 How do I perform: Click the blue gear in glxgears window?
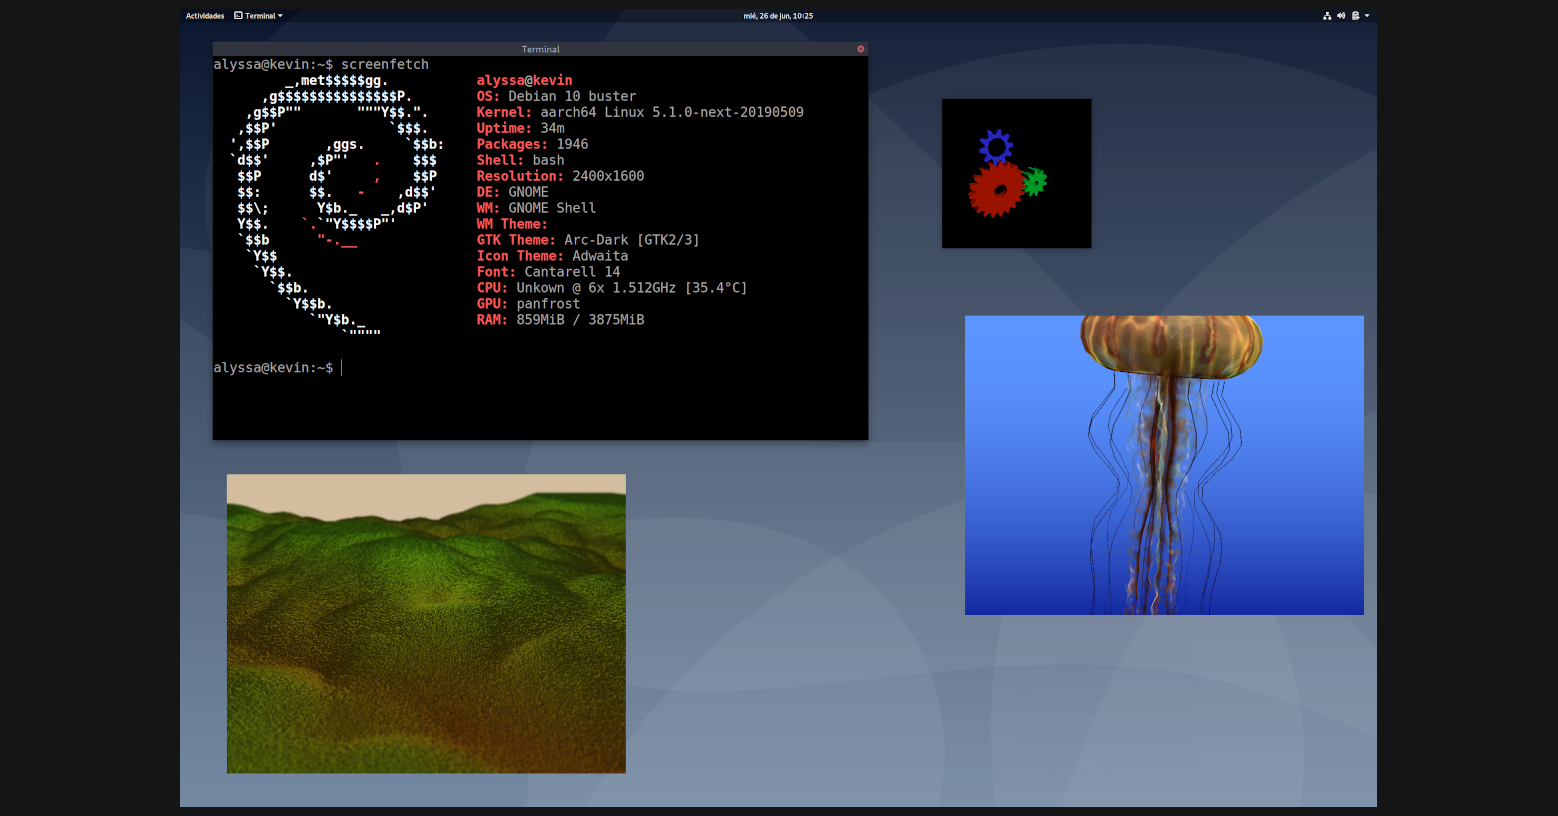(995, 146)
